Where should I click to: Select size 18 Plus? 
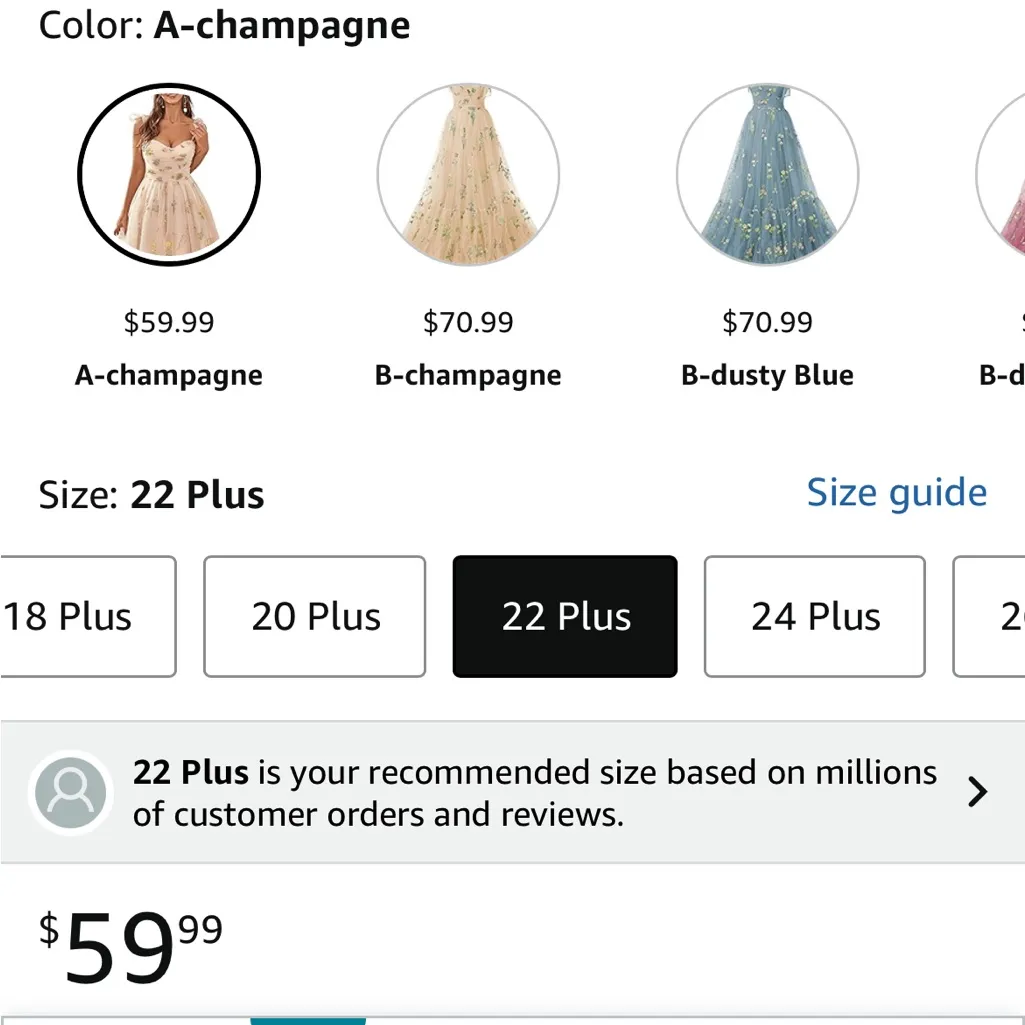point(70,616)
